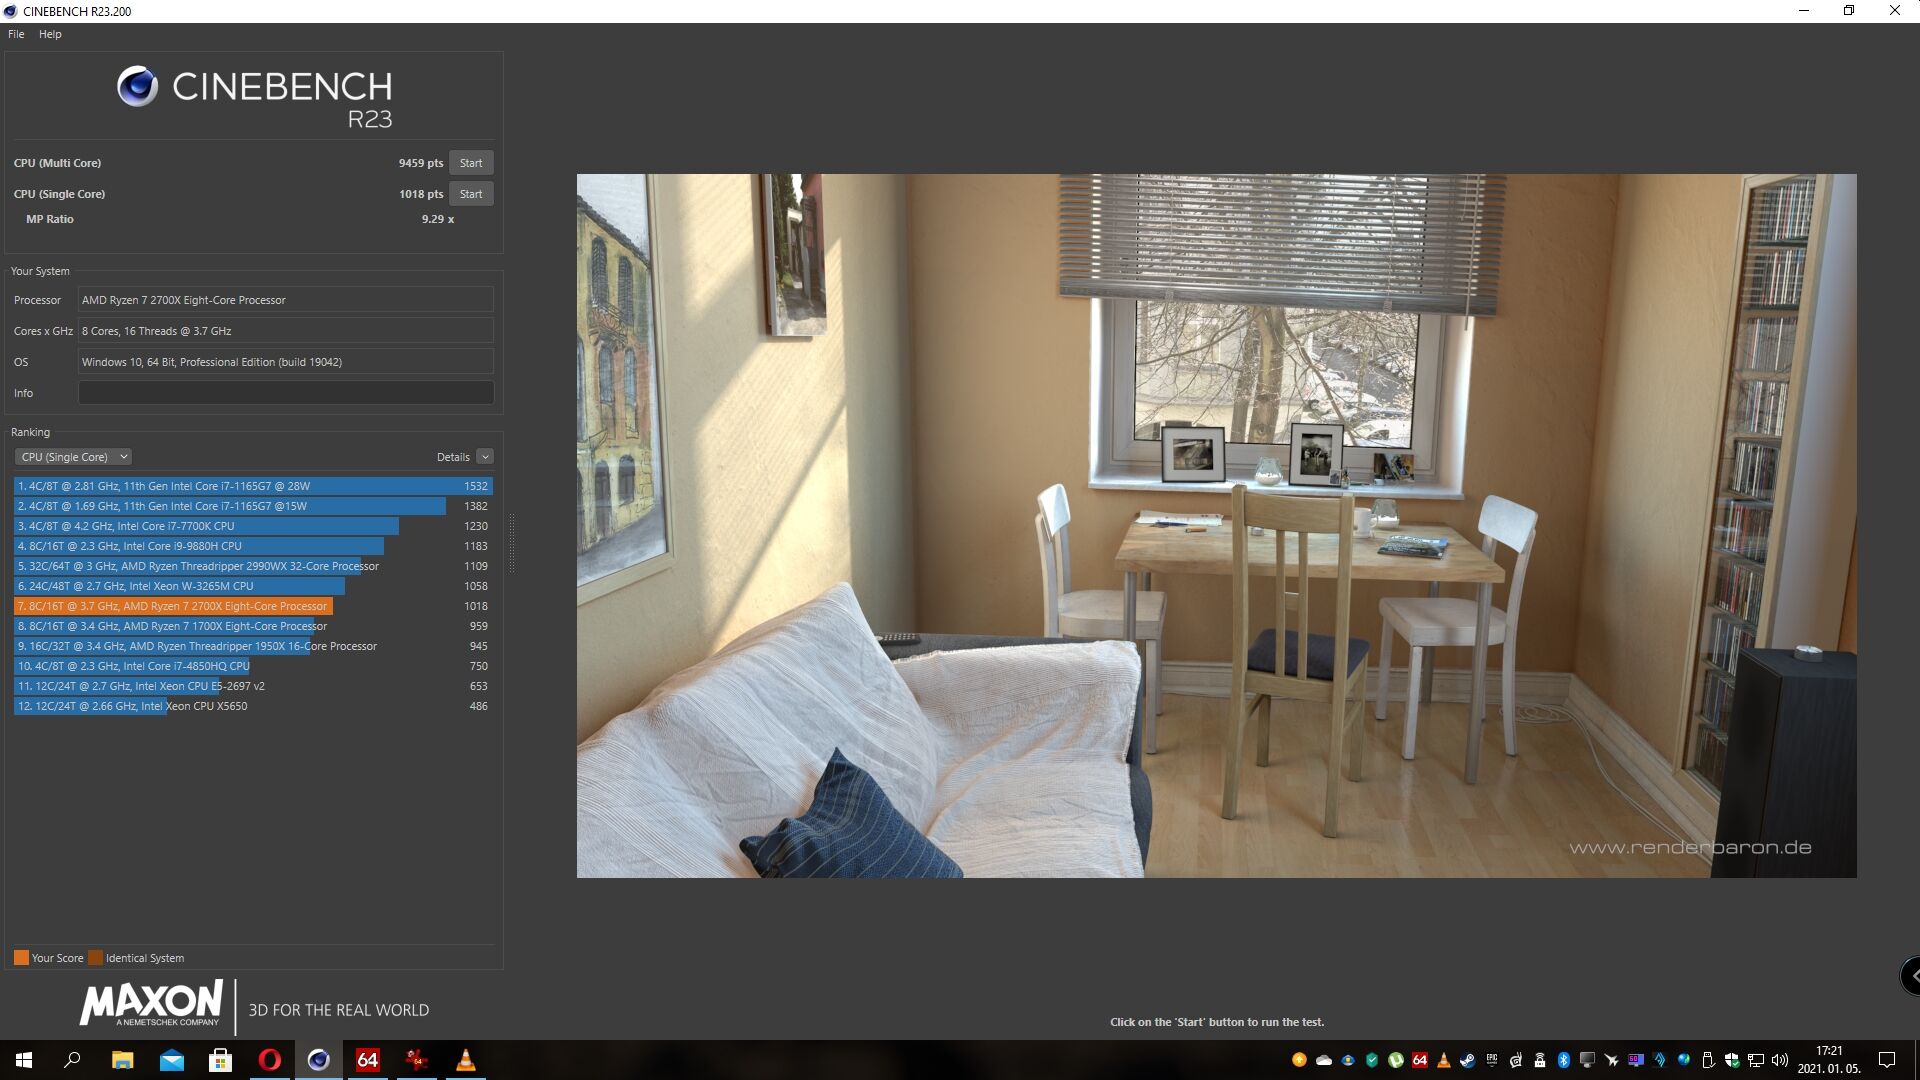Open network status tray icon

click(x=1756, y=1060)
